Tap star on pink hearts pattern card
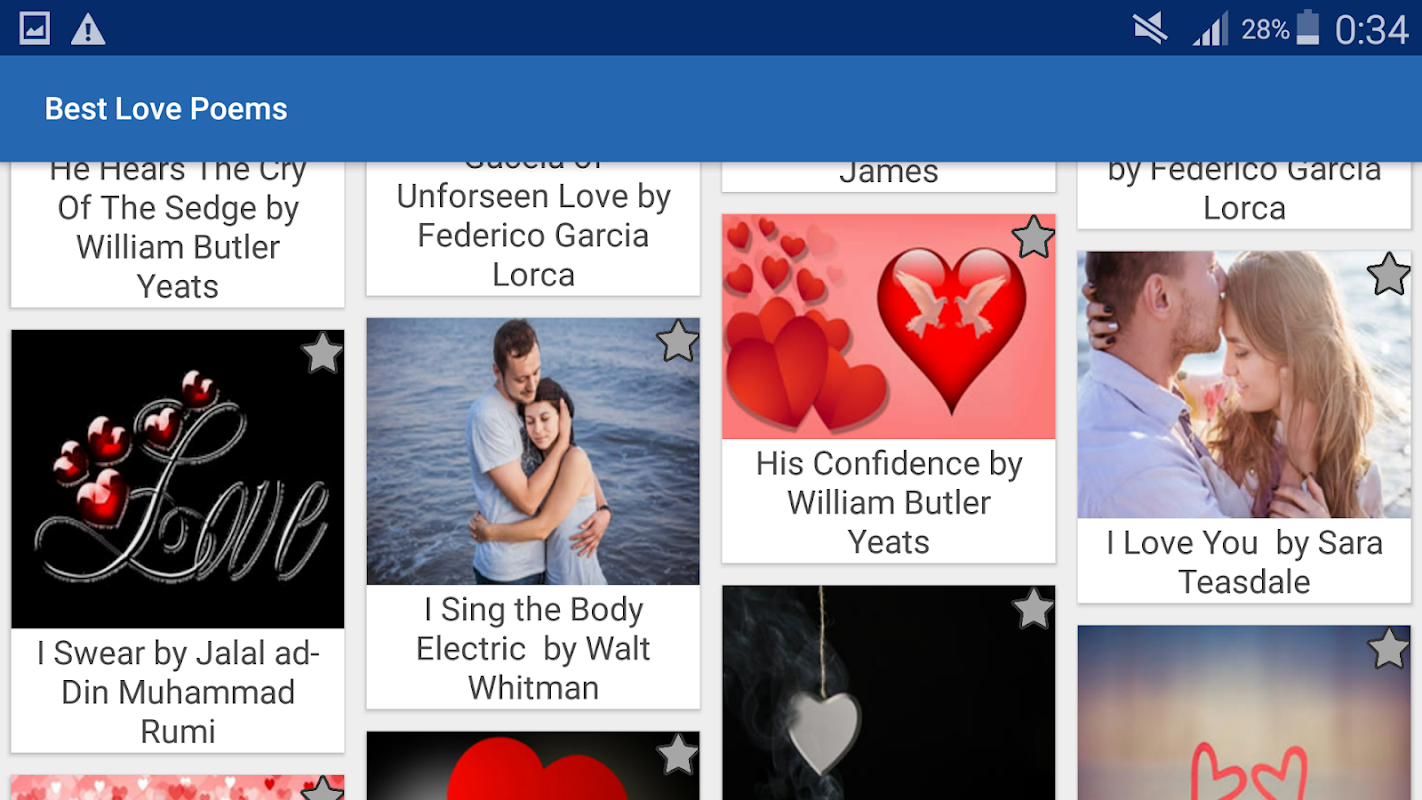This screenshot has height=800, width=1422. coord(322,789)
